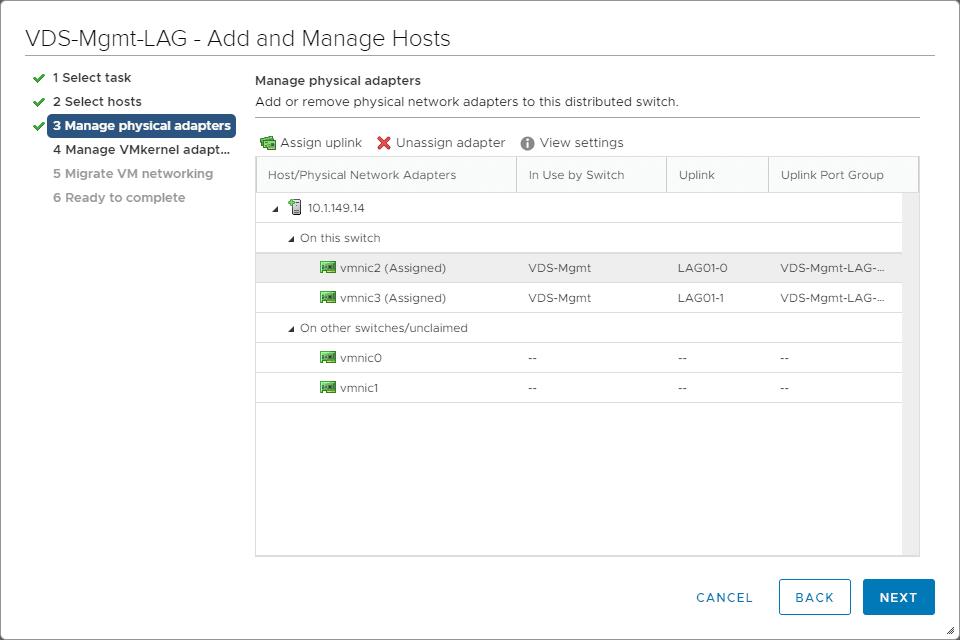Image resolution: width=960 pixels, height=640 pixels.
Task: Open step 4 Manage VMkernel adapters
Action: [141, 150]
